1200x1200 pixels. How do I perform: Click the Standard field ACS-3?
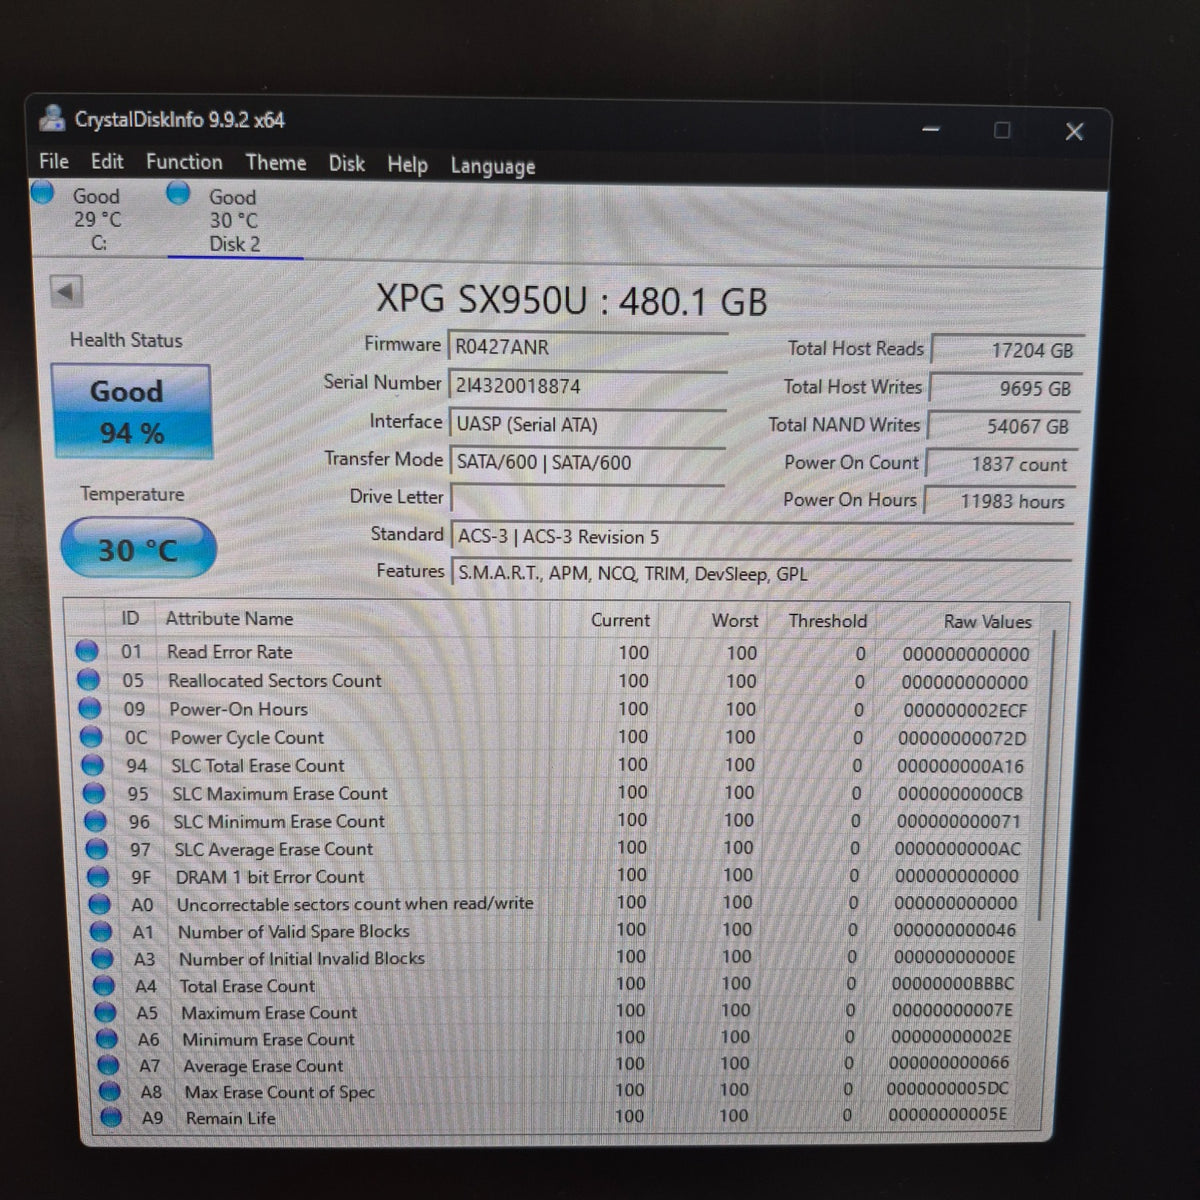pos(761,537)
